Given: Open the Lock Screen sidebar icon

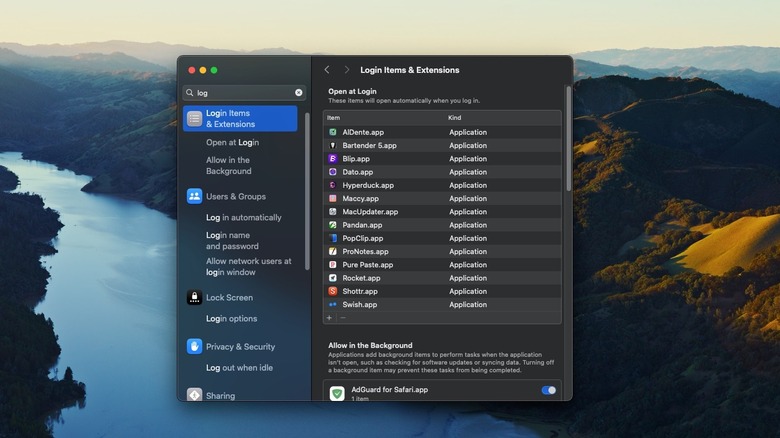Looking at the screenshot, I should (194, 297).
